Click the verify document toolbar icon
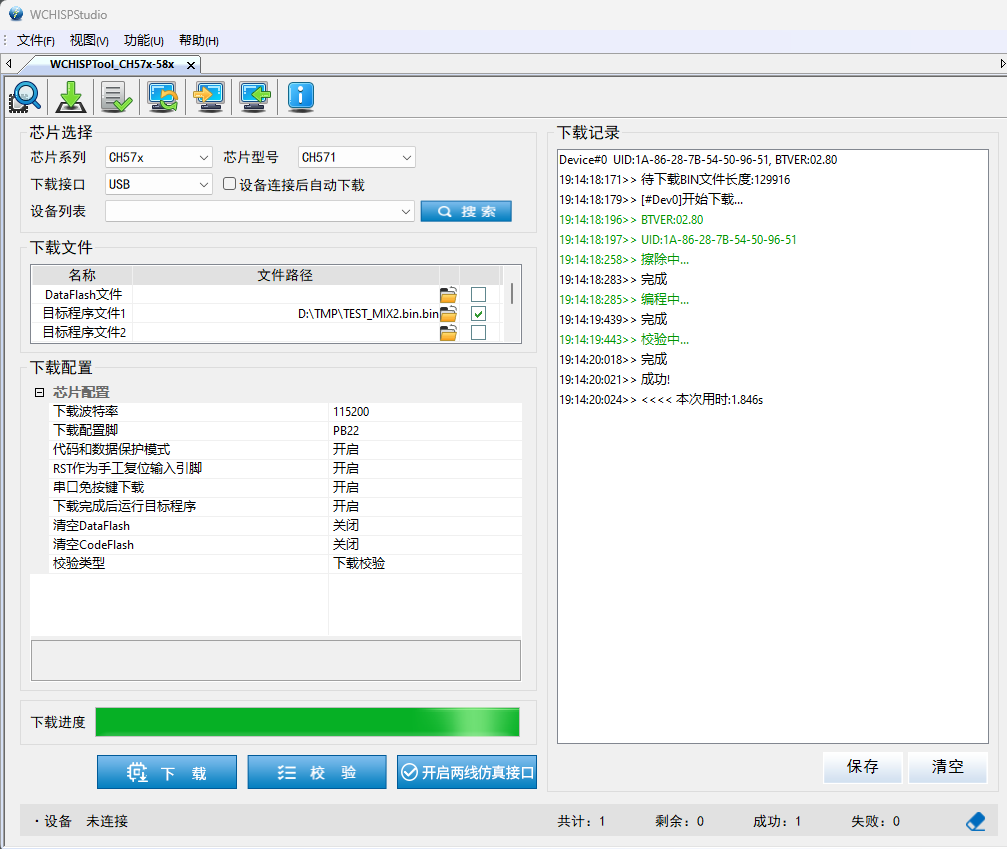 pyautogui.click(x=116, y=96)
